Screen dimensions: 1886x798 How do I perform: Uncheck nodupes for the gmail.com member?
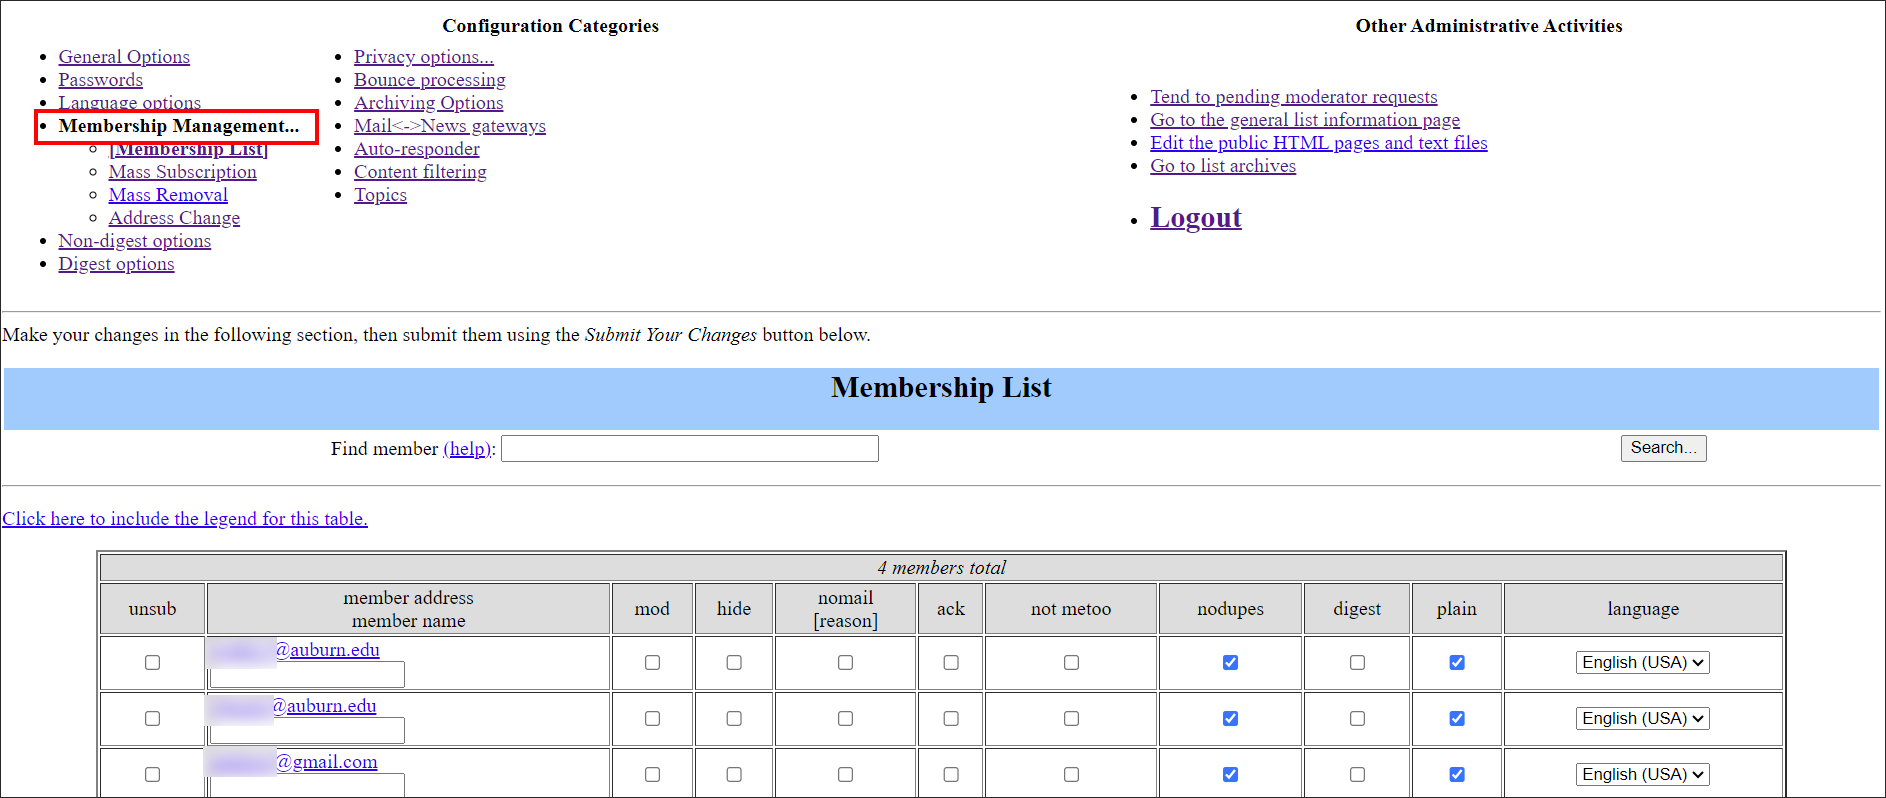coord(1230,775)
